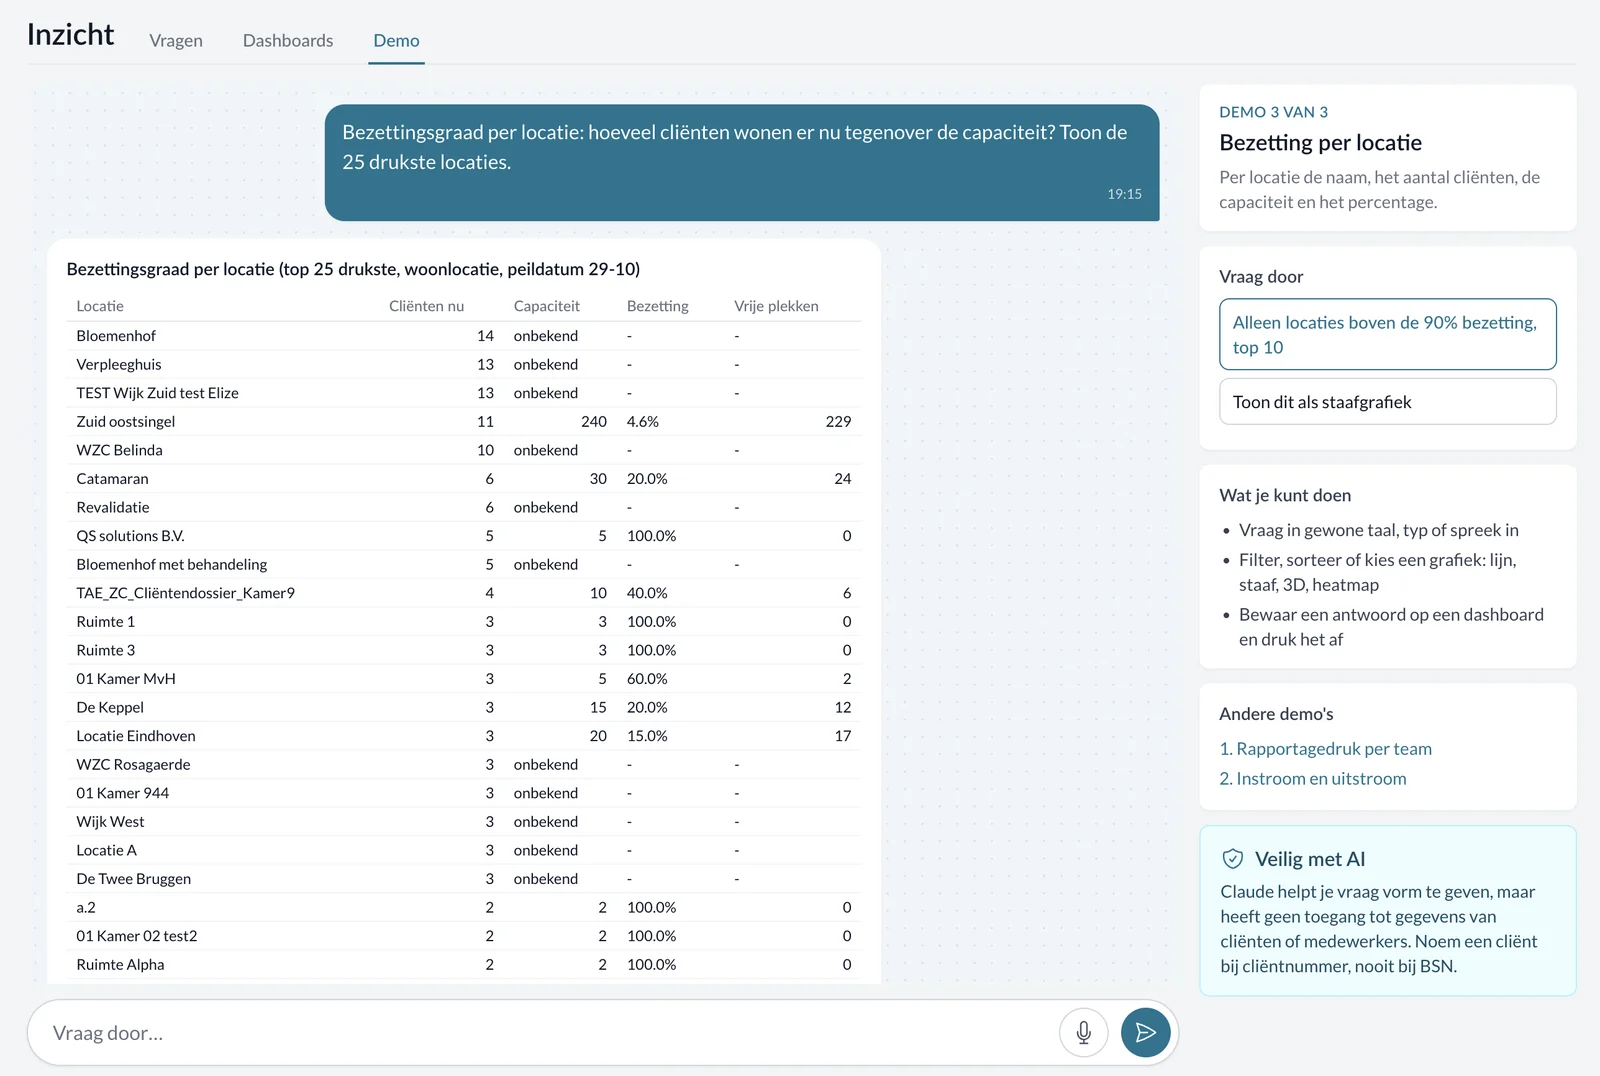Click 'TAE_ZC_Cliëntendossier_Kamer9' location name
Image resolution: width=1600 pixels, height=1076 pixels.
tap(186, 593)
